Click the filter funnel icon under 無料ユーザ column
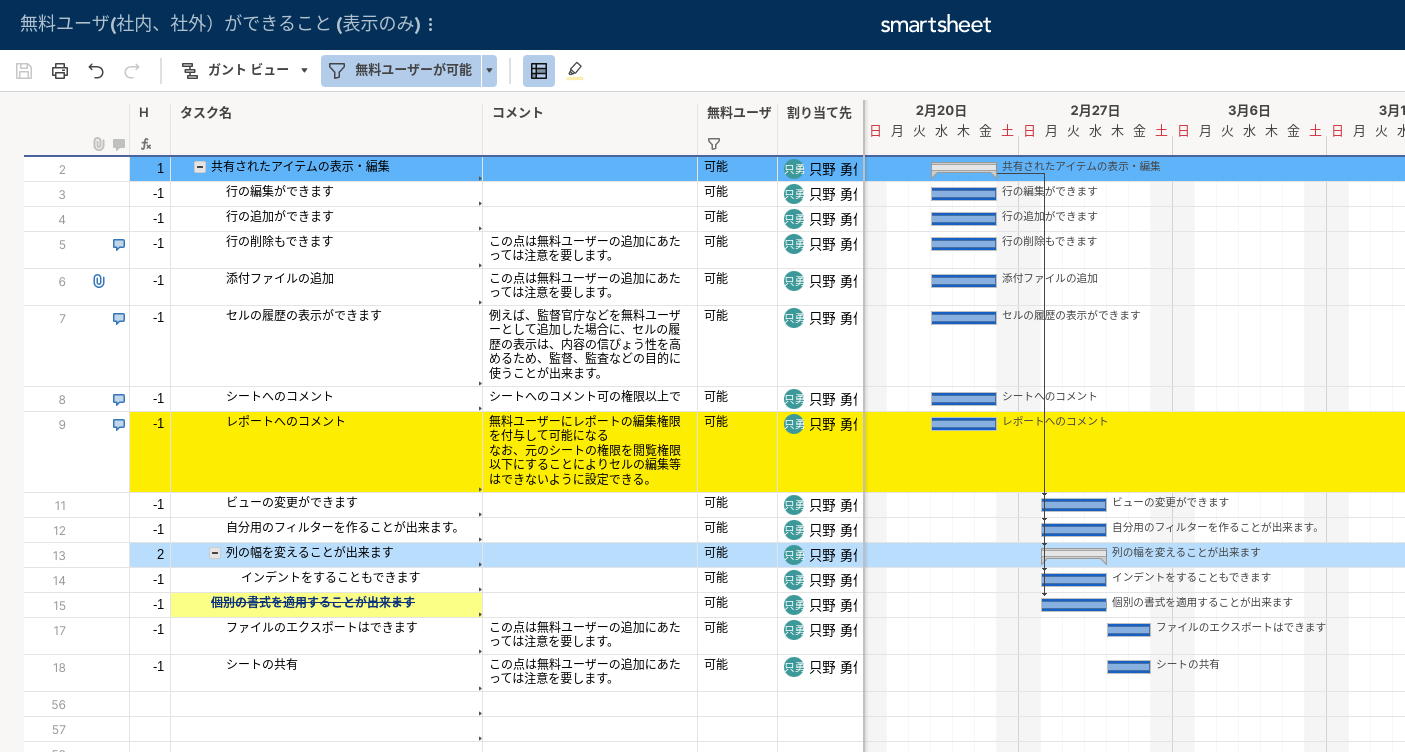Viewport: 1405px width, 752px height. point(713,144)
